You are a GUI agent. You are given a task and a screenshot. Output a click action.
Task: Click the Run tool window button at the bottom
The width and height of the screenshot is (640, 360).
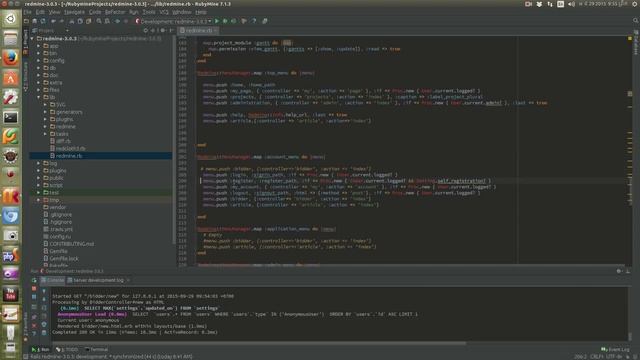pyautogui.click(x=40, y=350)
